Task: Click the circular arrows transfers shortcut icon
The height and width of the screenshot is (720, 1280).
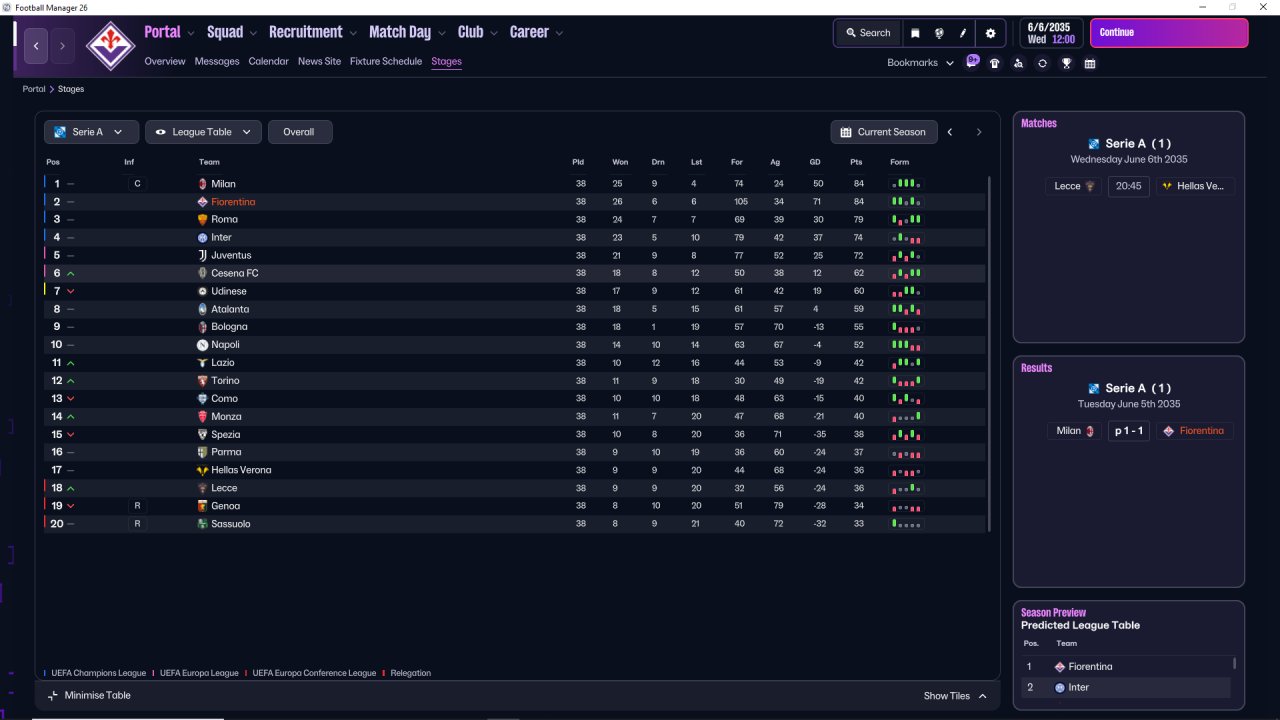Action: (x=1042, y=63)
